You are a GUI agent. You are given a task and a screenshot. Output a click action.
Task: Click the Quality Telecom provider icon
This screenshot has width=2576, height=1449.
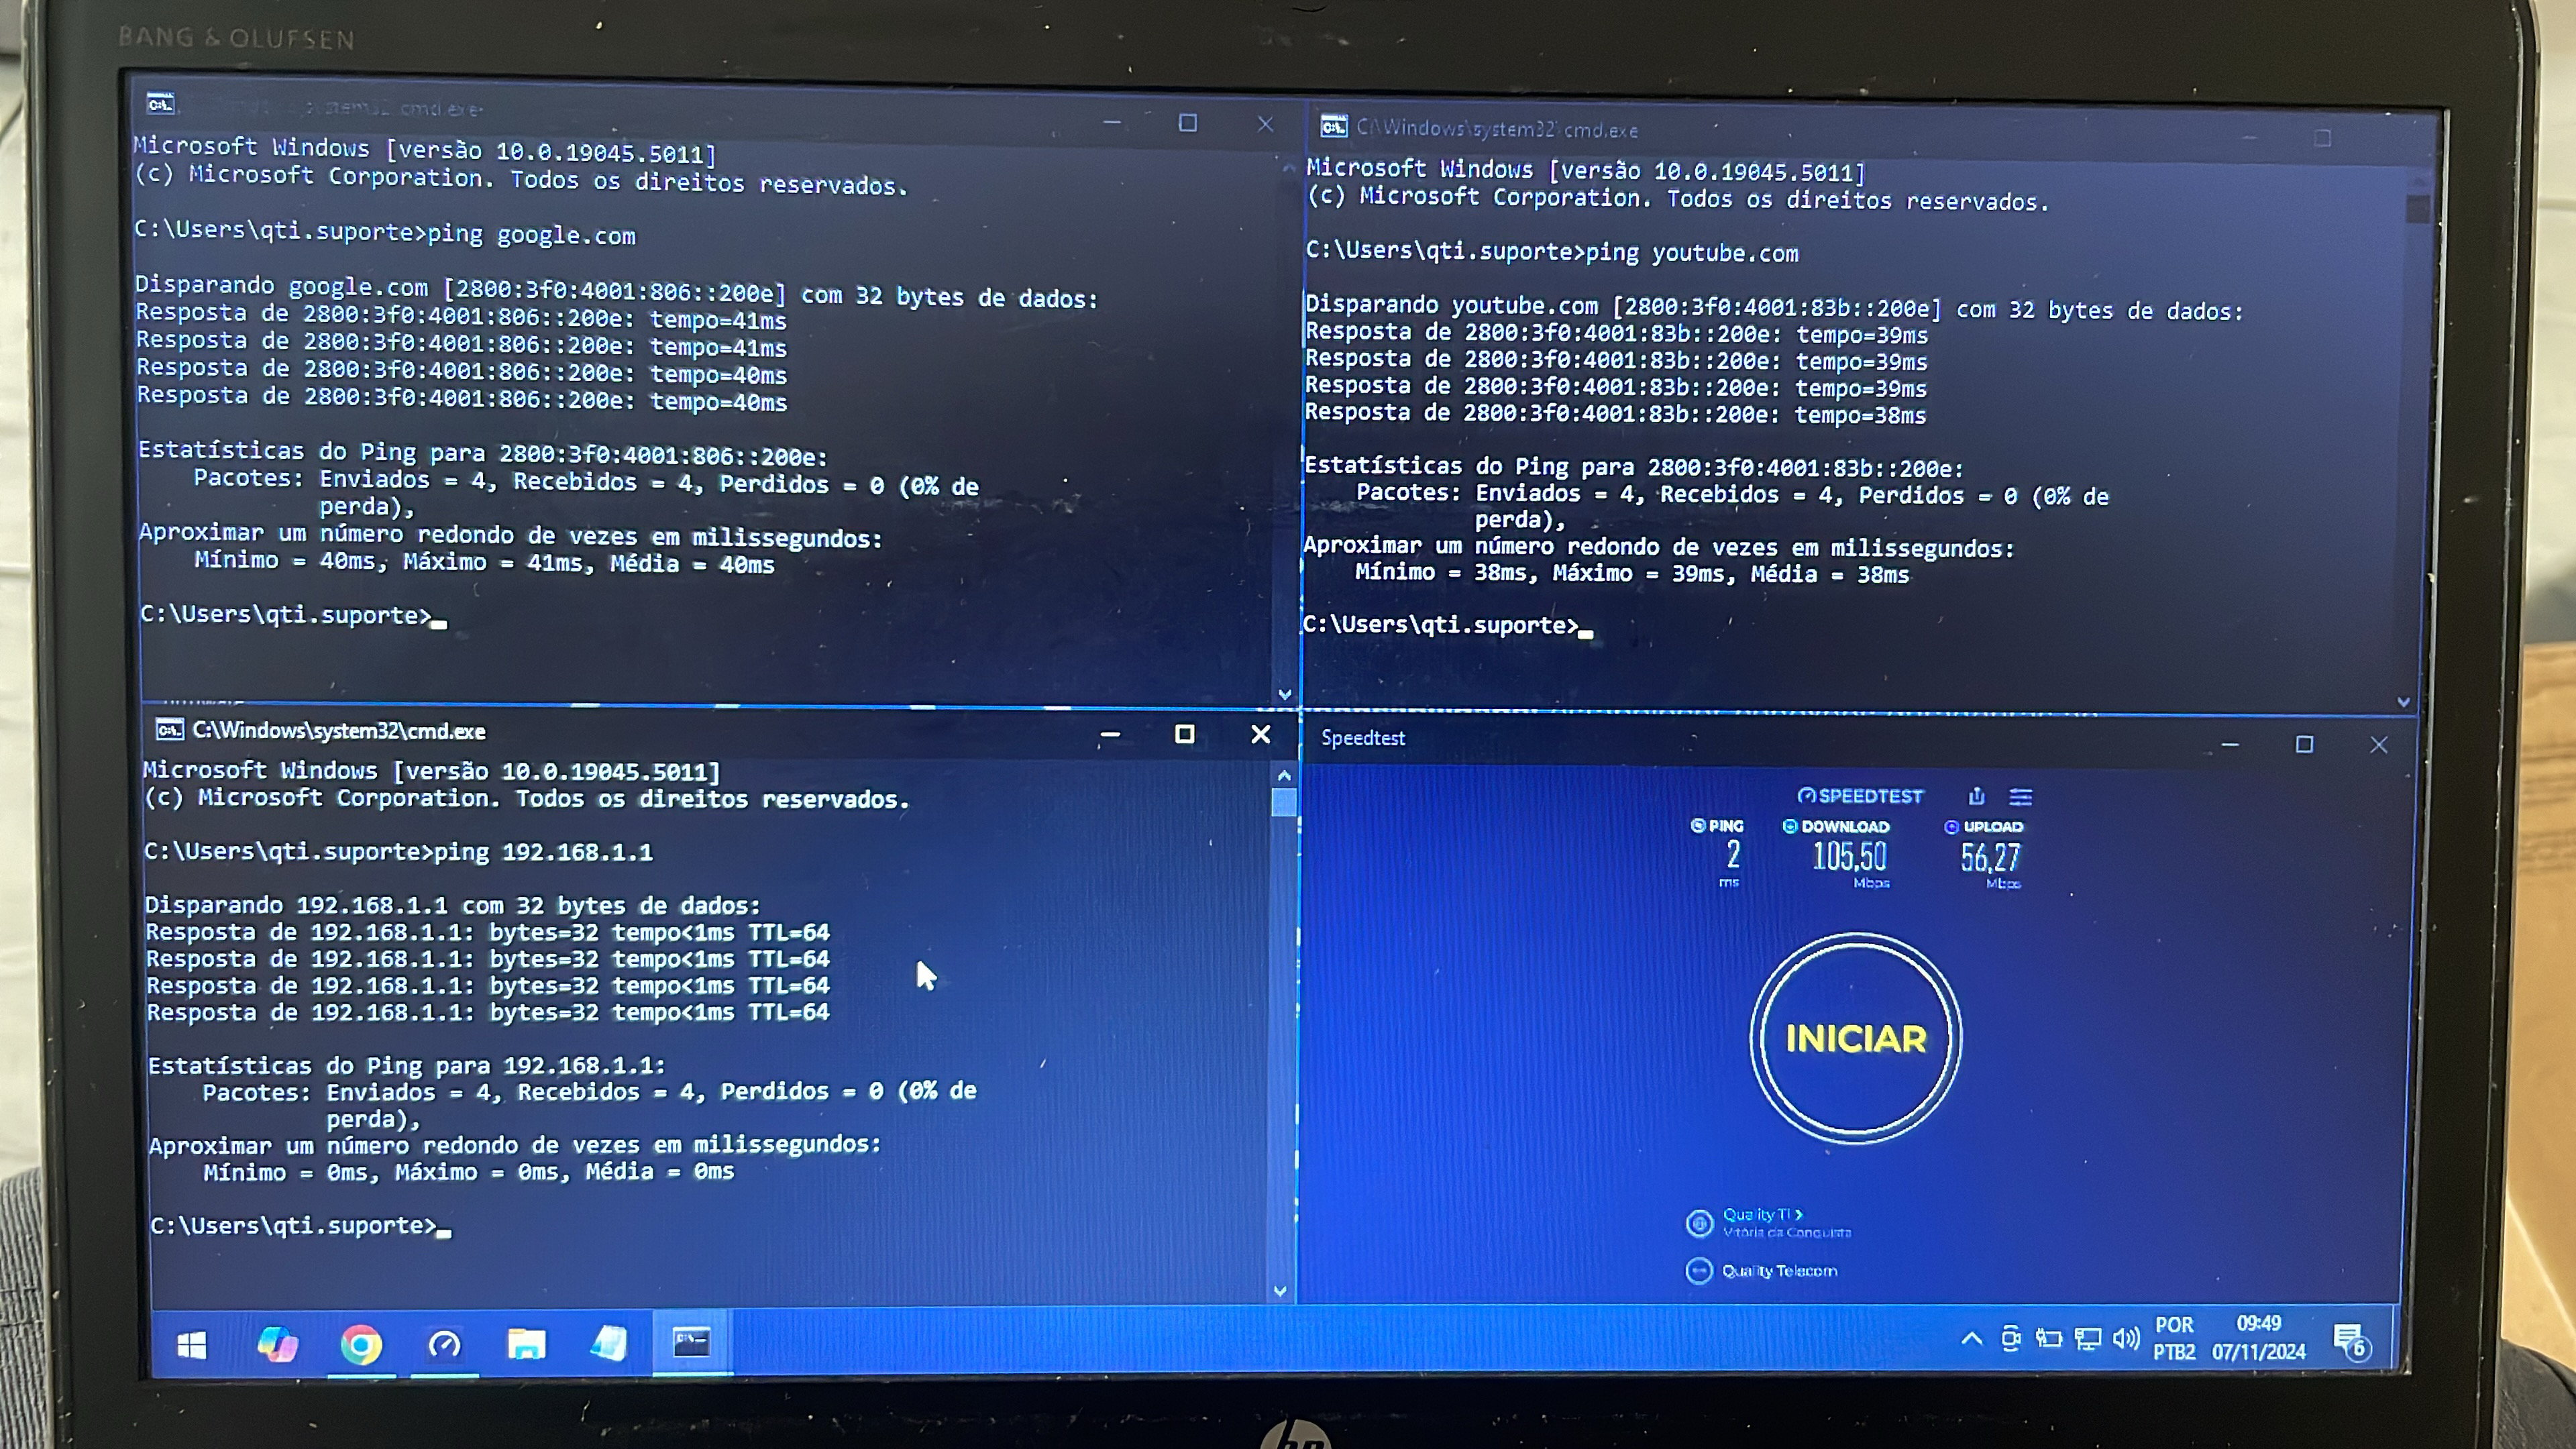pos(1699,1271)
